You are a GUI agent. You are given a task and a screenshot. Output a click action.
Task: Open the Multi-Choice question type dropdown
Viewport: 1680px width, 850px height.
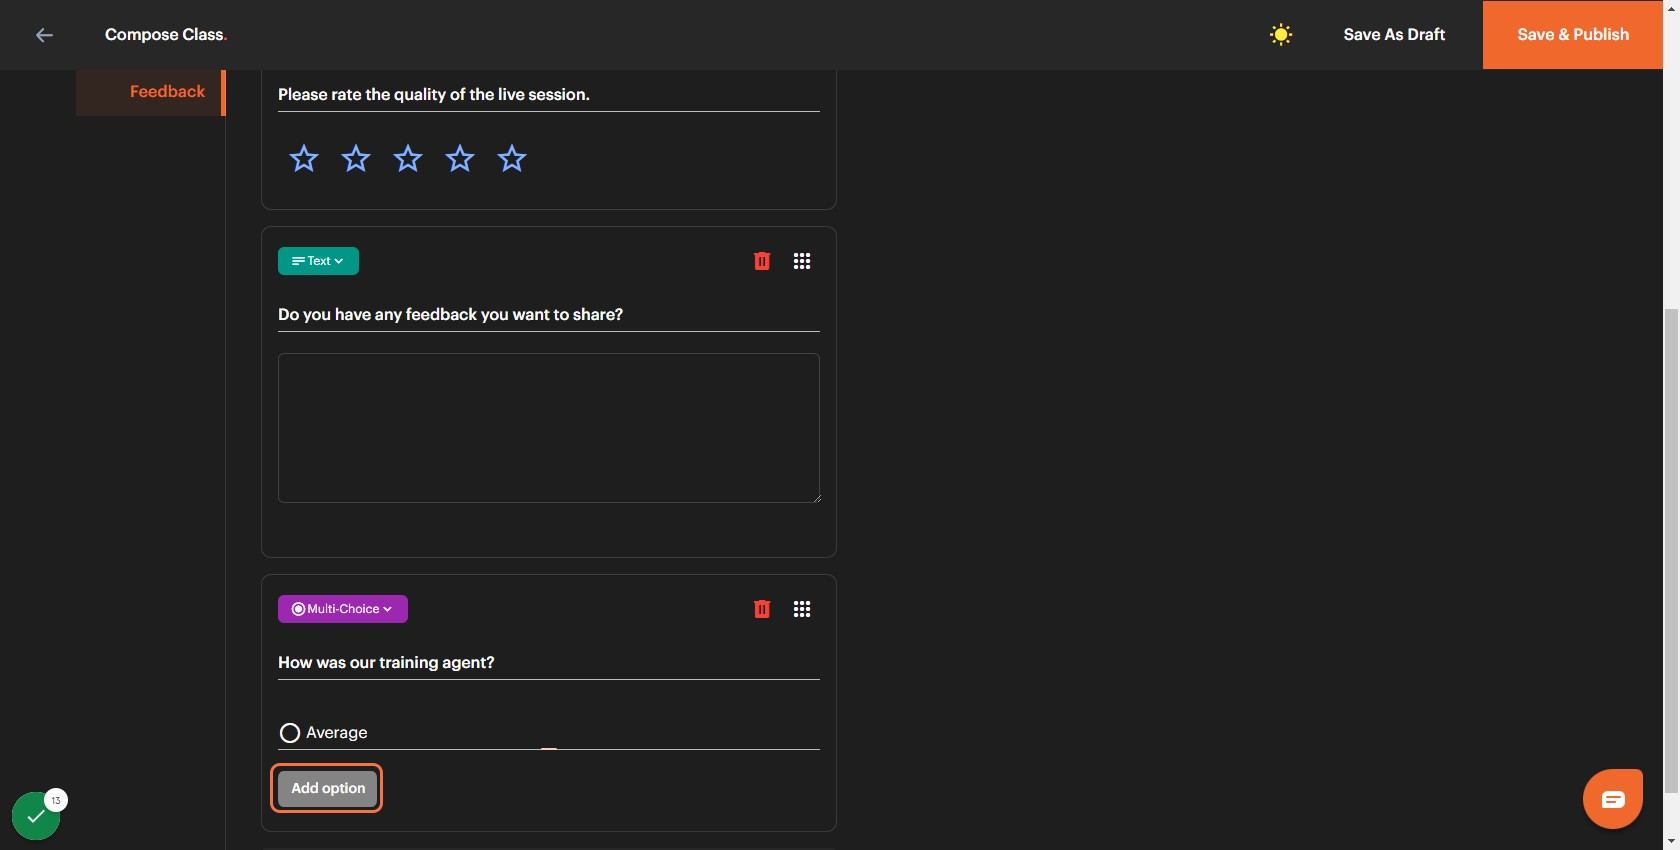[x=343, y=609]
